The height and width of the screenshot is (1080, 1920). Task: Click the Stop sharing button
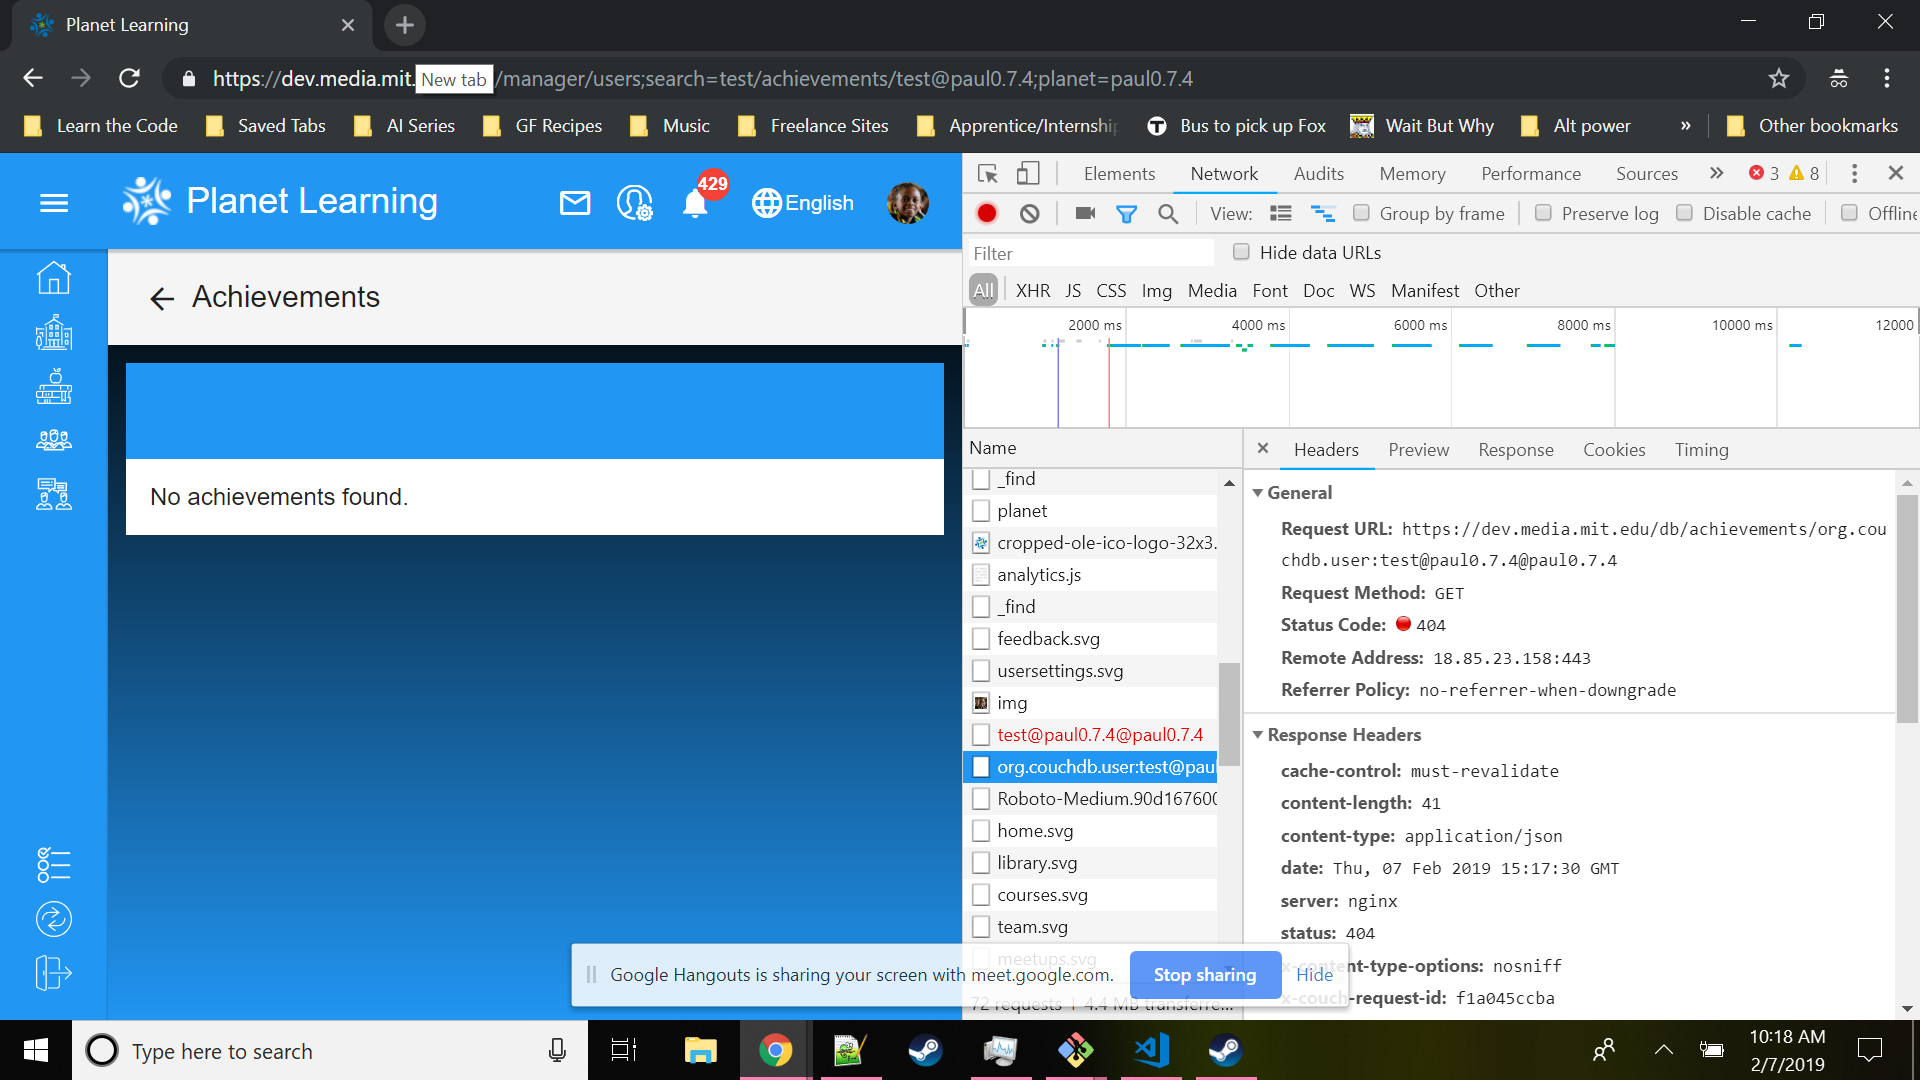pos(1205,974)
